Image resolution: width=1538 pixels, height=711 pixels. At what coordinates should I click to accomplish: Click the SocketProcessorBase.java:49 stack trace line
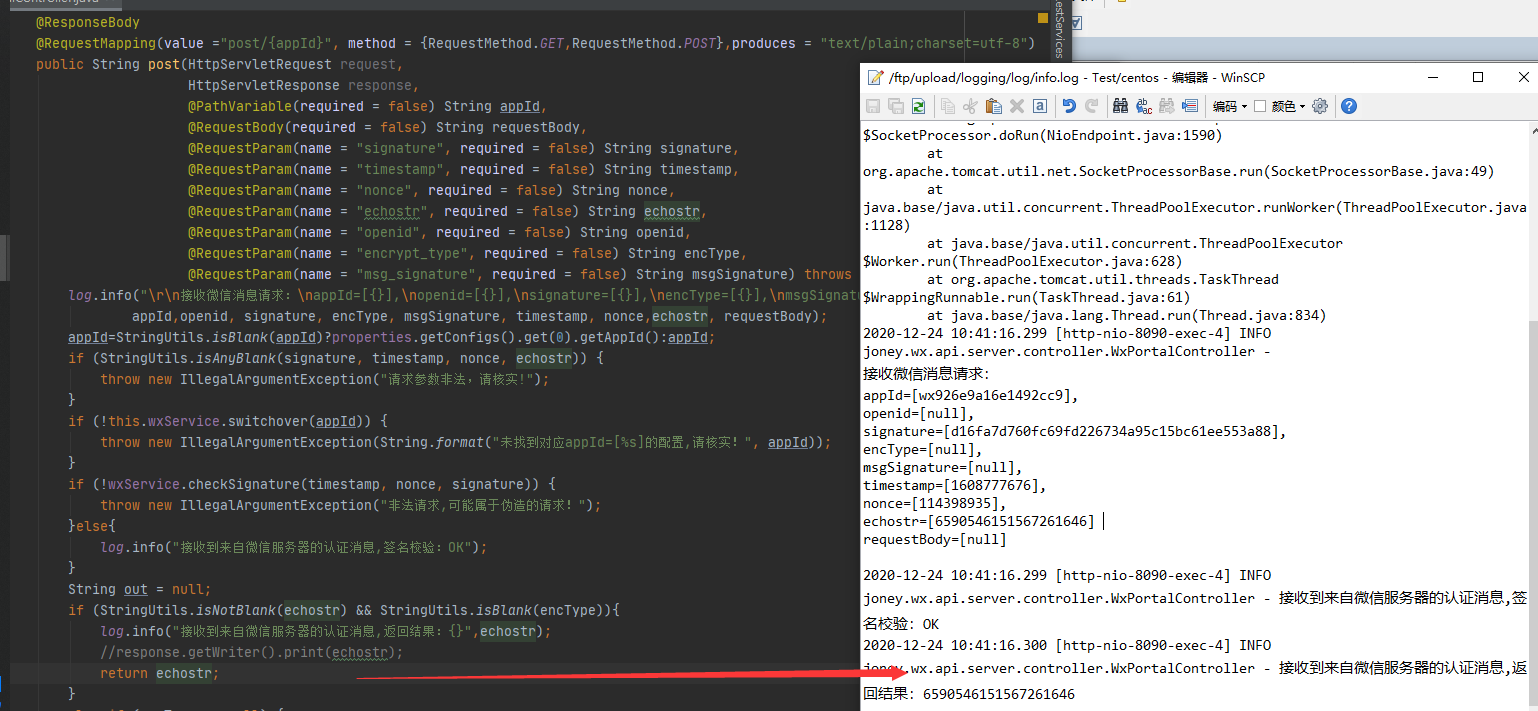coord(1179,171)
